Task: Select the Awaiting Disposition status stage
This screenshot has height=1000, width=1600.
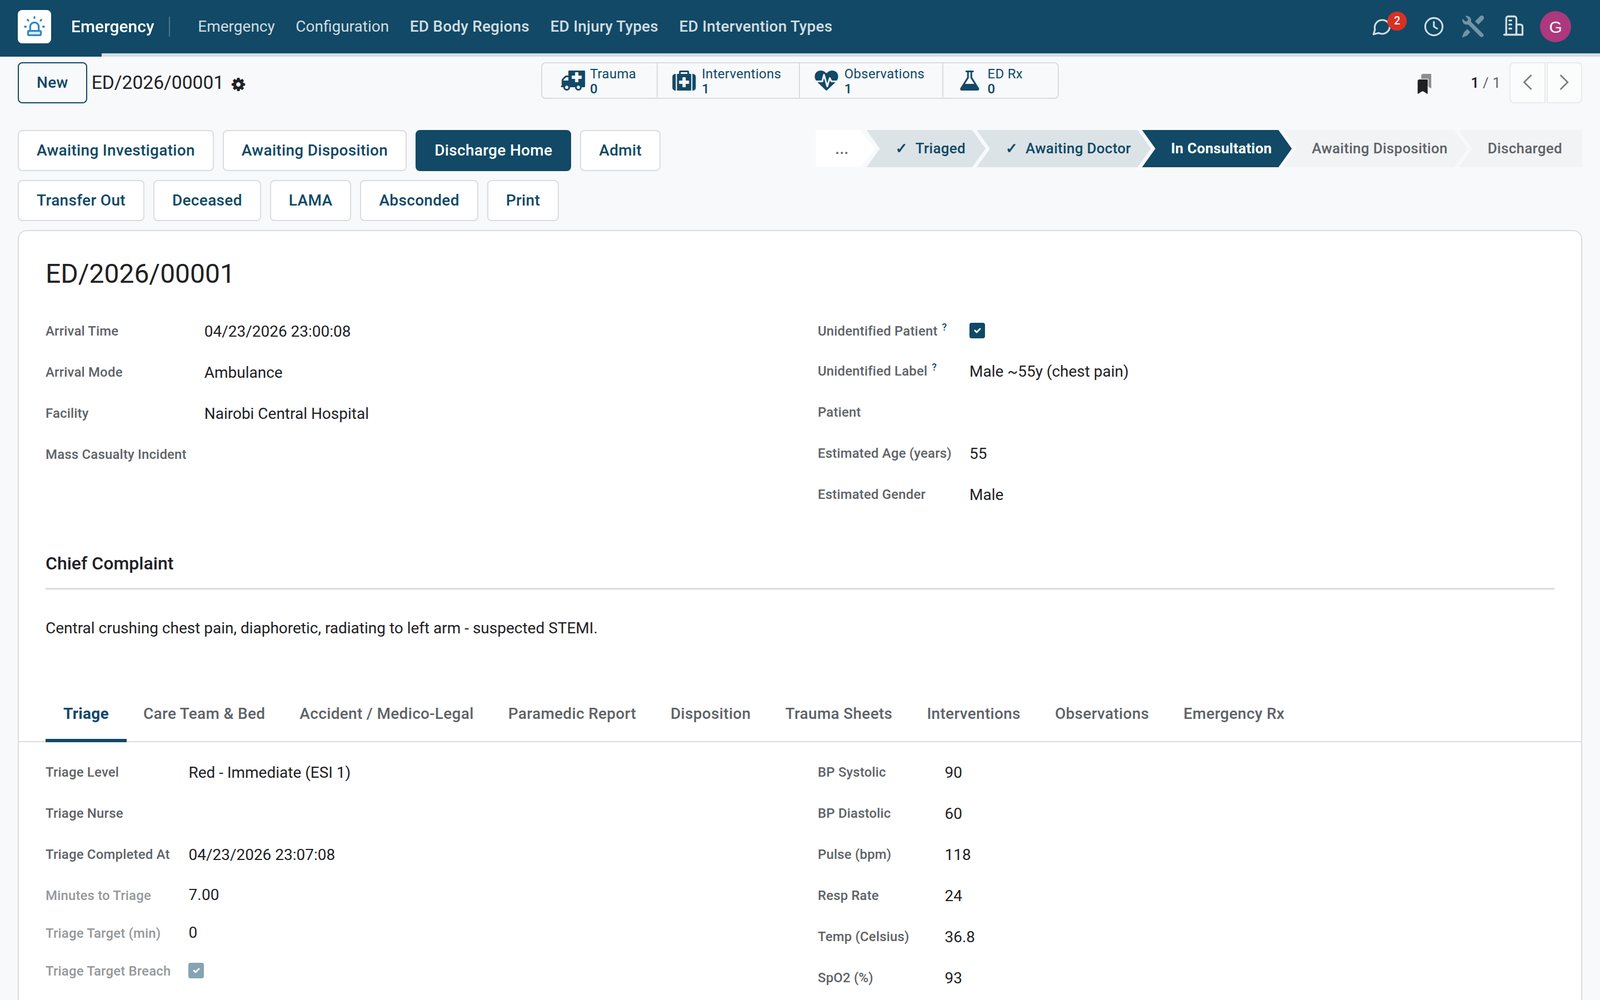Action: pos(1379,149)
